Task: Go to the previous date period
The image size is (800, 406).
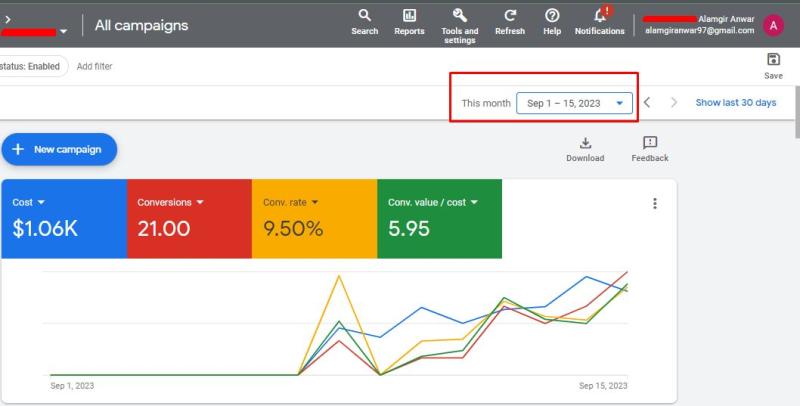Action: [x=648, y=103]
